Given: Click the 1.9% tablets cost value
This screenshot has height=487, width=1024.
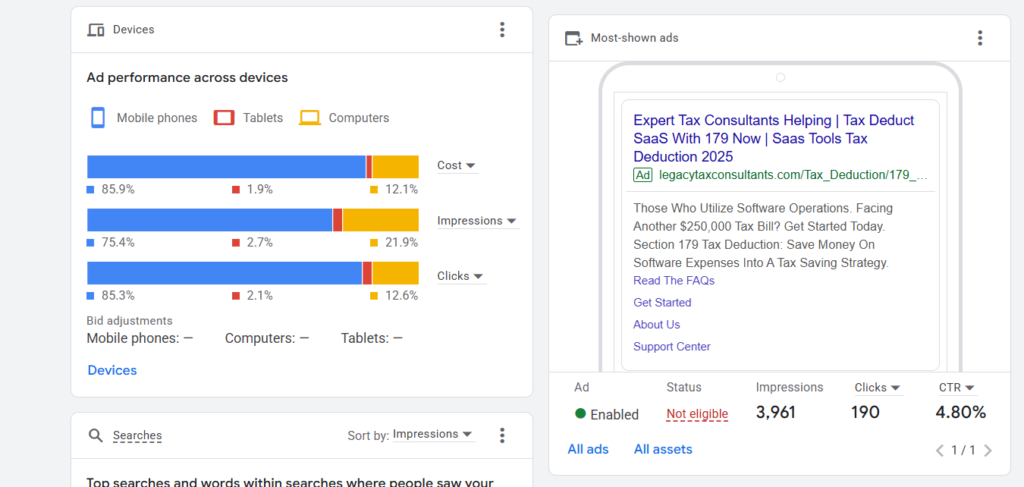Looking at the screenshot, I should pos(259,189).
